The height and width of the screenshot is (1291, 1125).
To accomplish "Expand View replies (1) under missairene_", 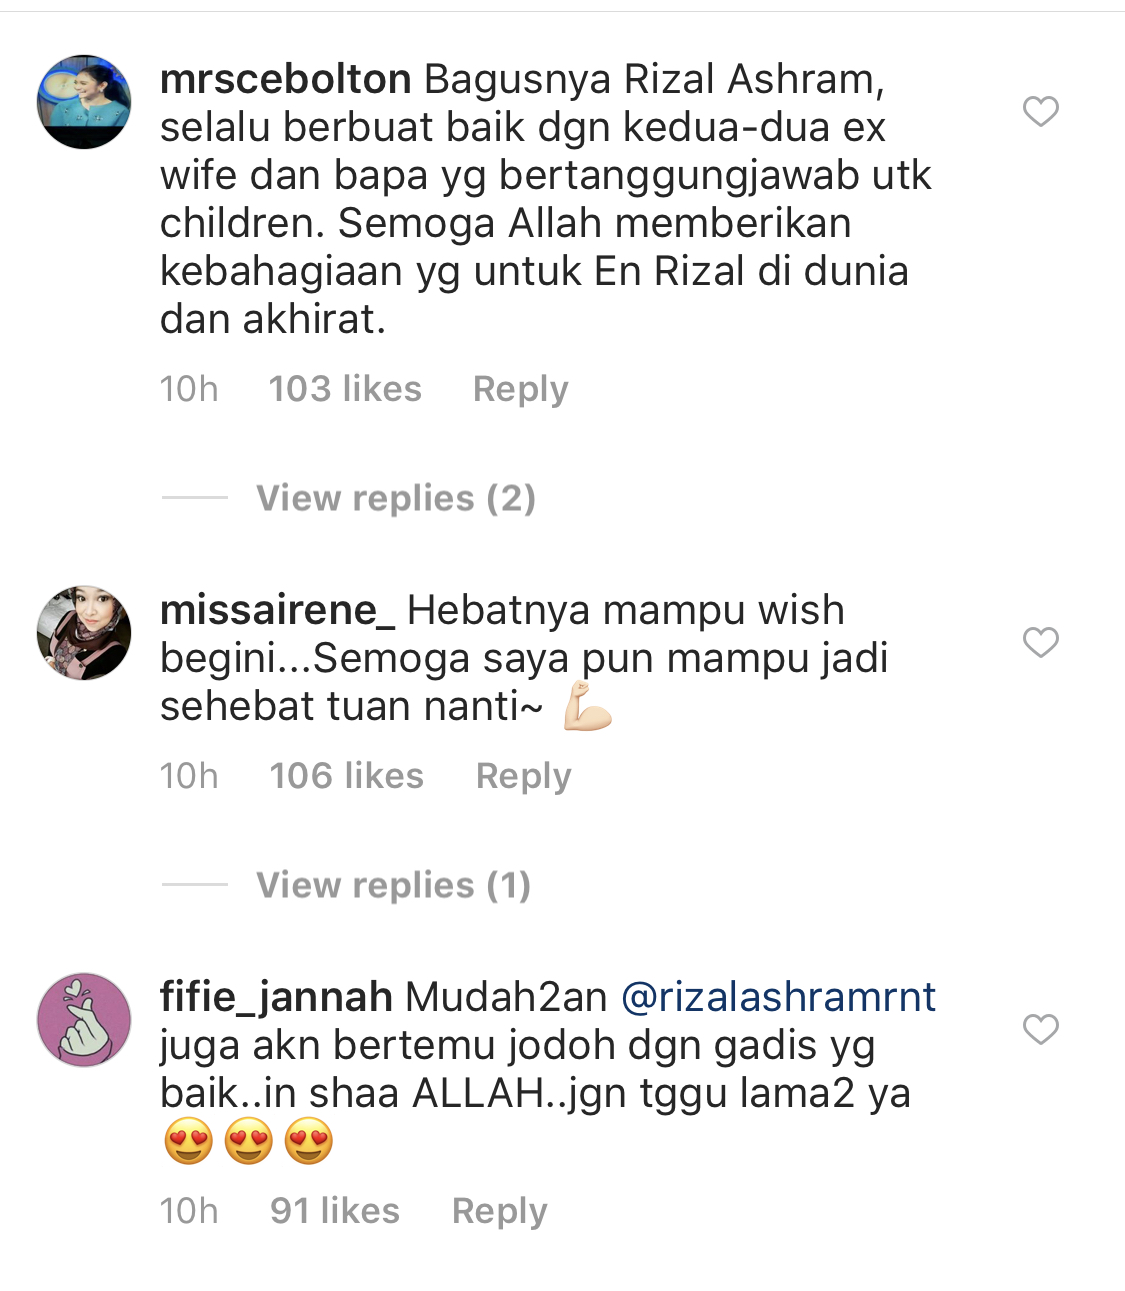I will pyautogui.click(x=394, y=885).
